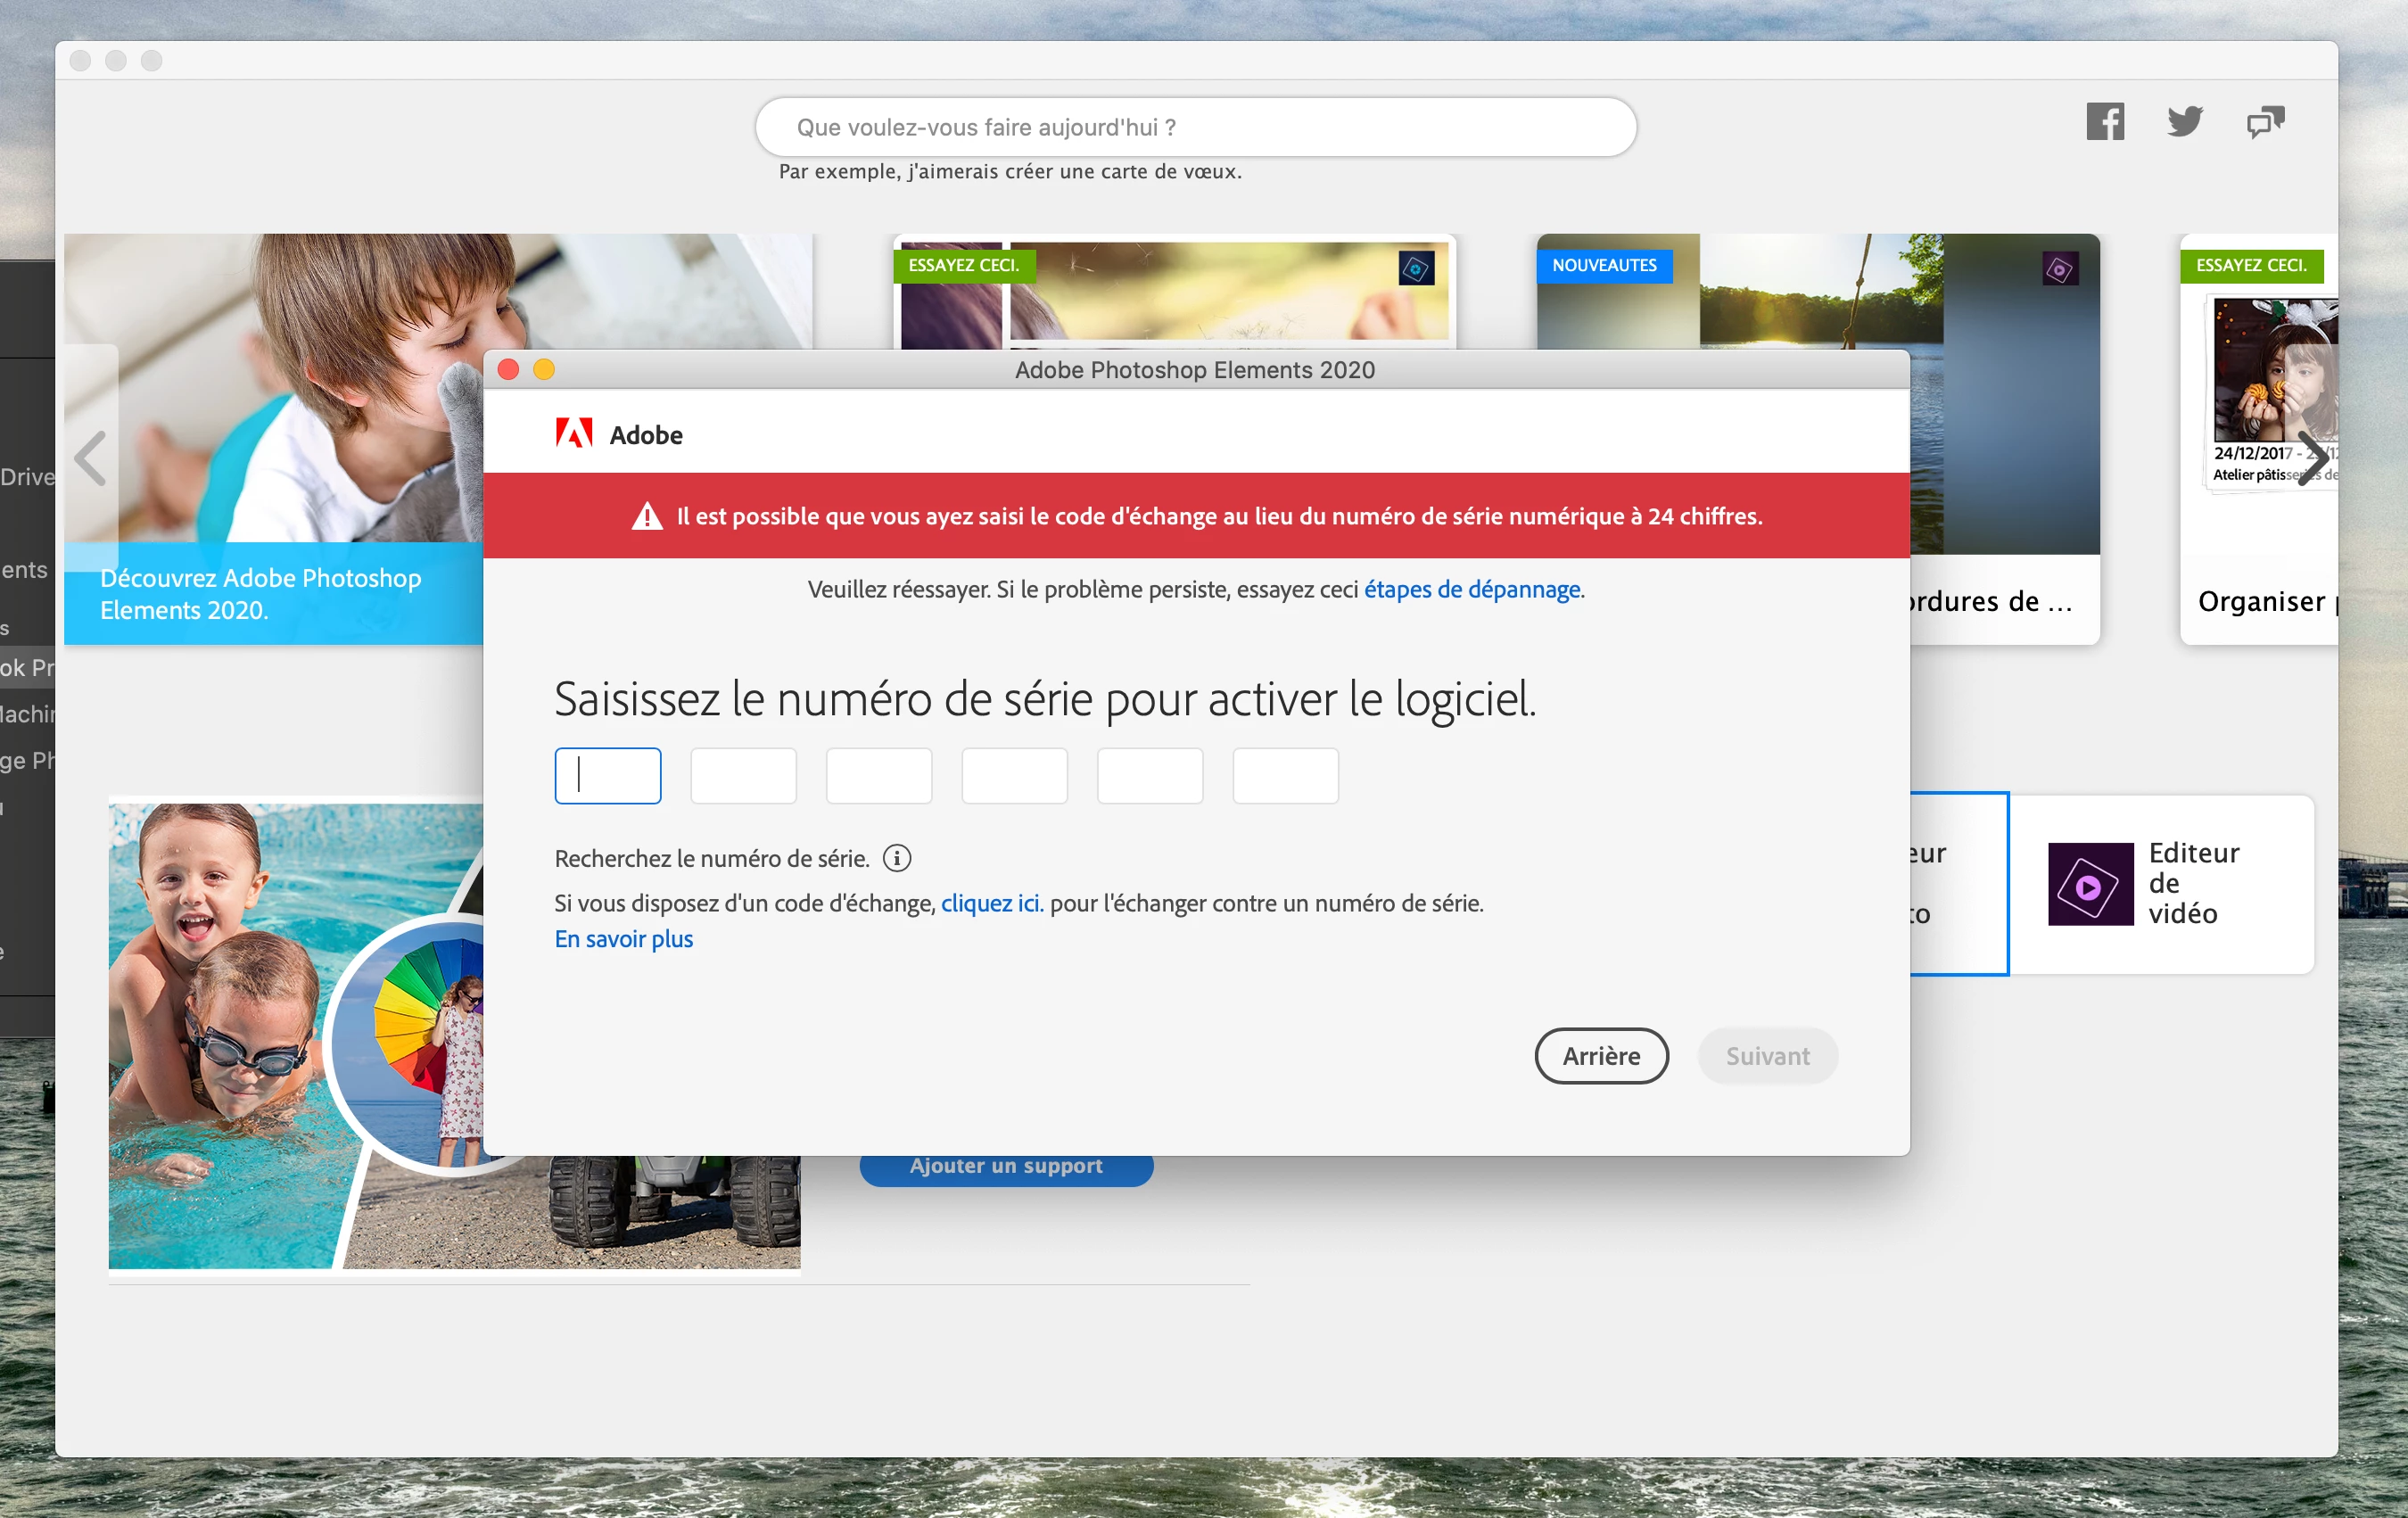
Task: Advance carousel with right chevron arrow
Action: [x=2312, y=459]
